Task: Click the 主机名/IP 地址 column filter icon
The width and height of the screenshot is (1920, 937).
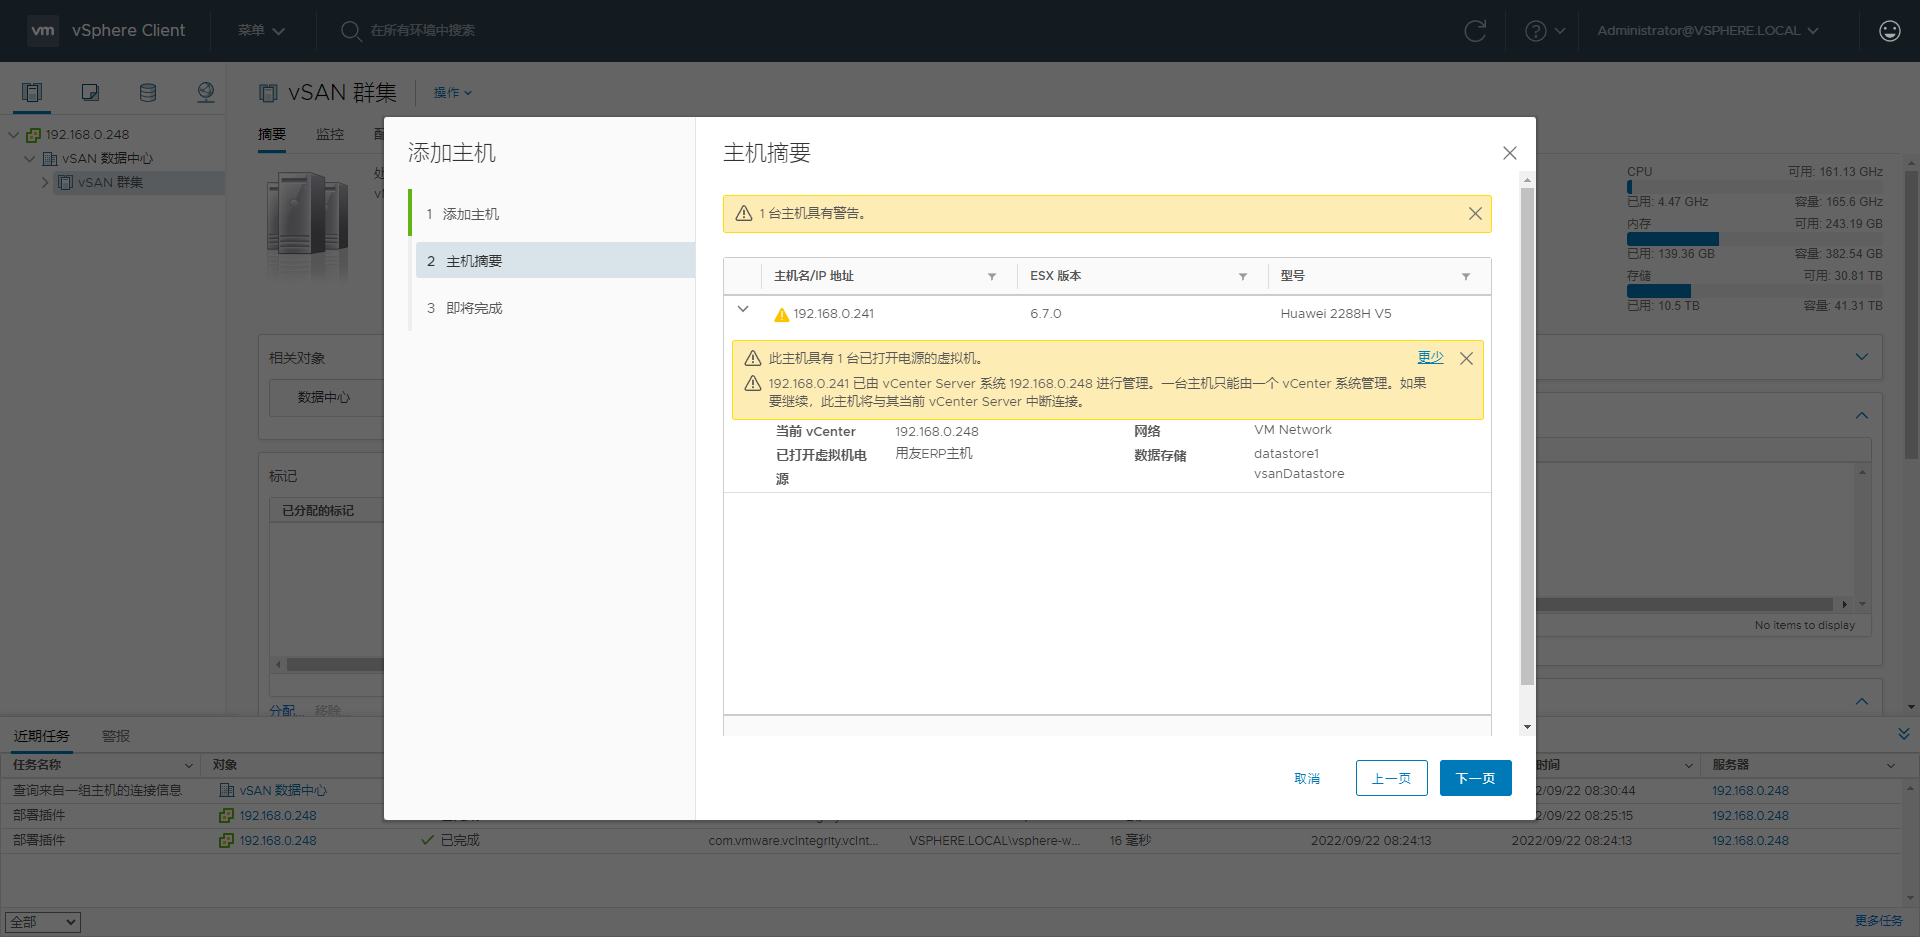Action: [x=991, y=276]
